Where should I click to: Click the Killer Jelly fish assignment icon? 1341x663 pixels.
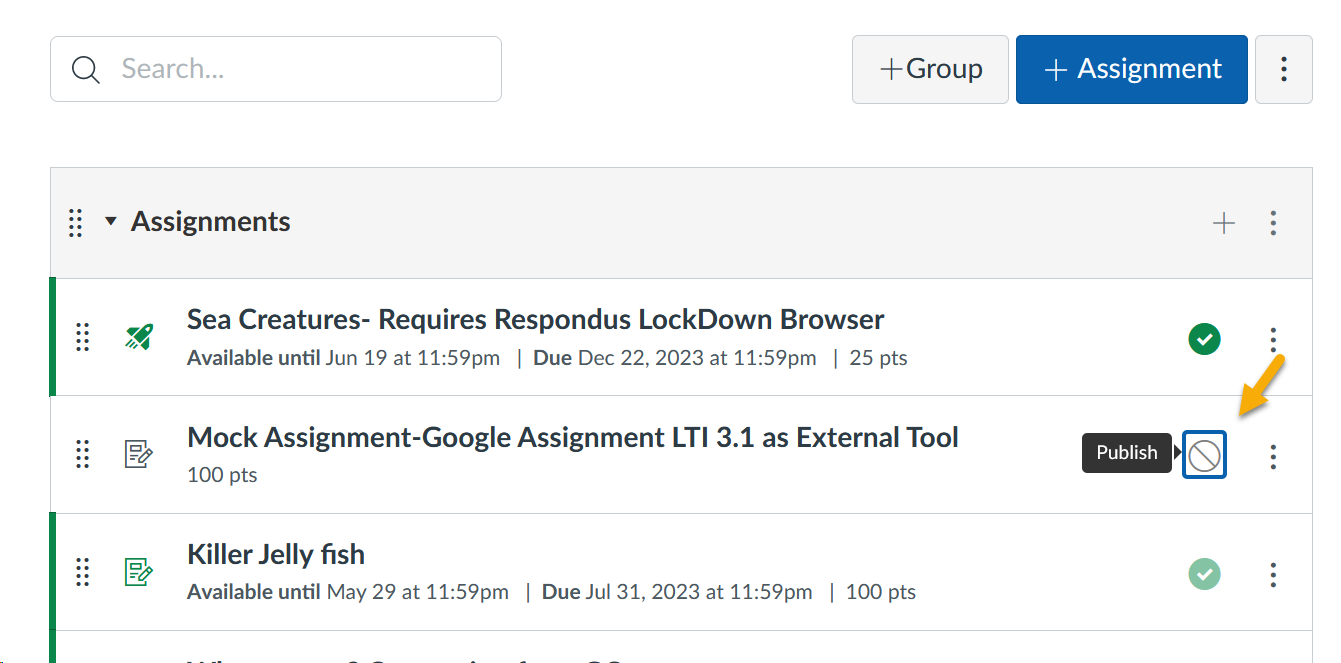[x=139, y=572]
